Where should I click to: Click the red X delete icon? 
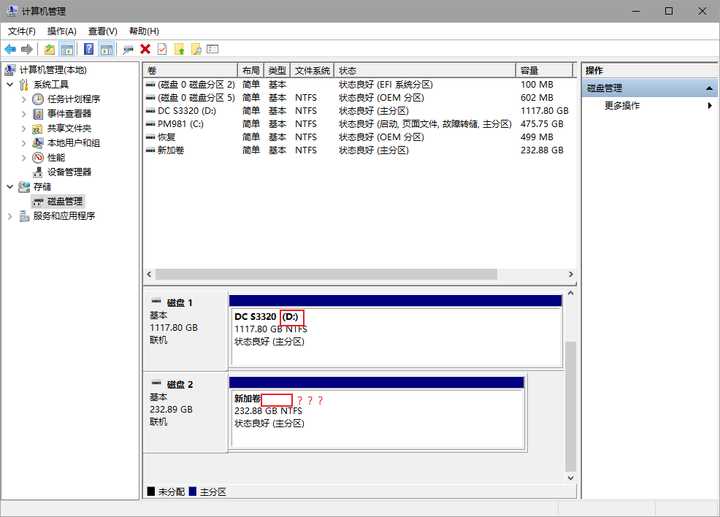click(146, 49)
